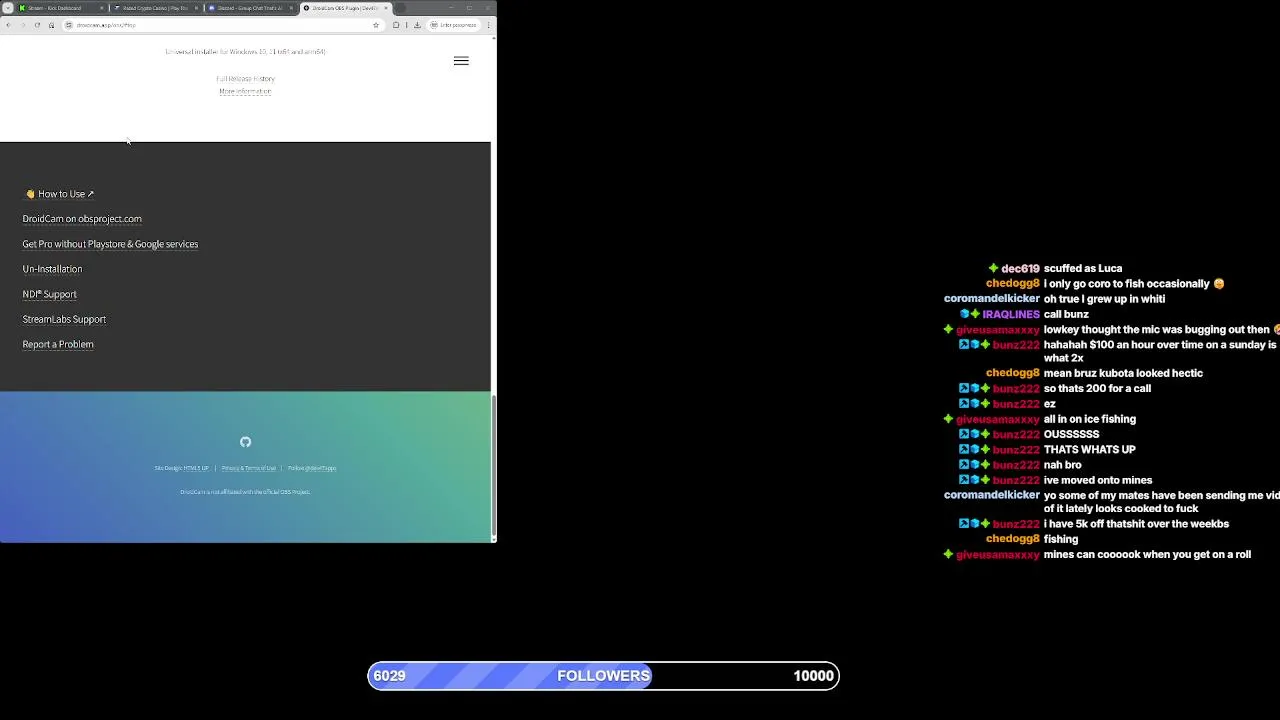Click the page vertical scrollbar thumb
The image size is (1280, 720).
pyautogui.click(x=494, y=466)
